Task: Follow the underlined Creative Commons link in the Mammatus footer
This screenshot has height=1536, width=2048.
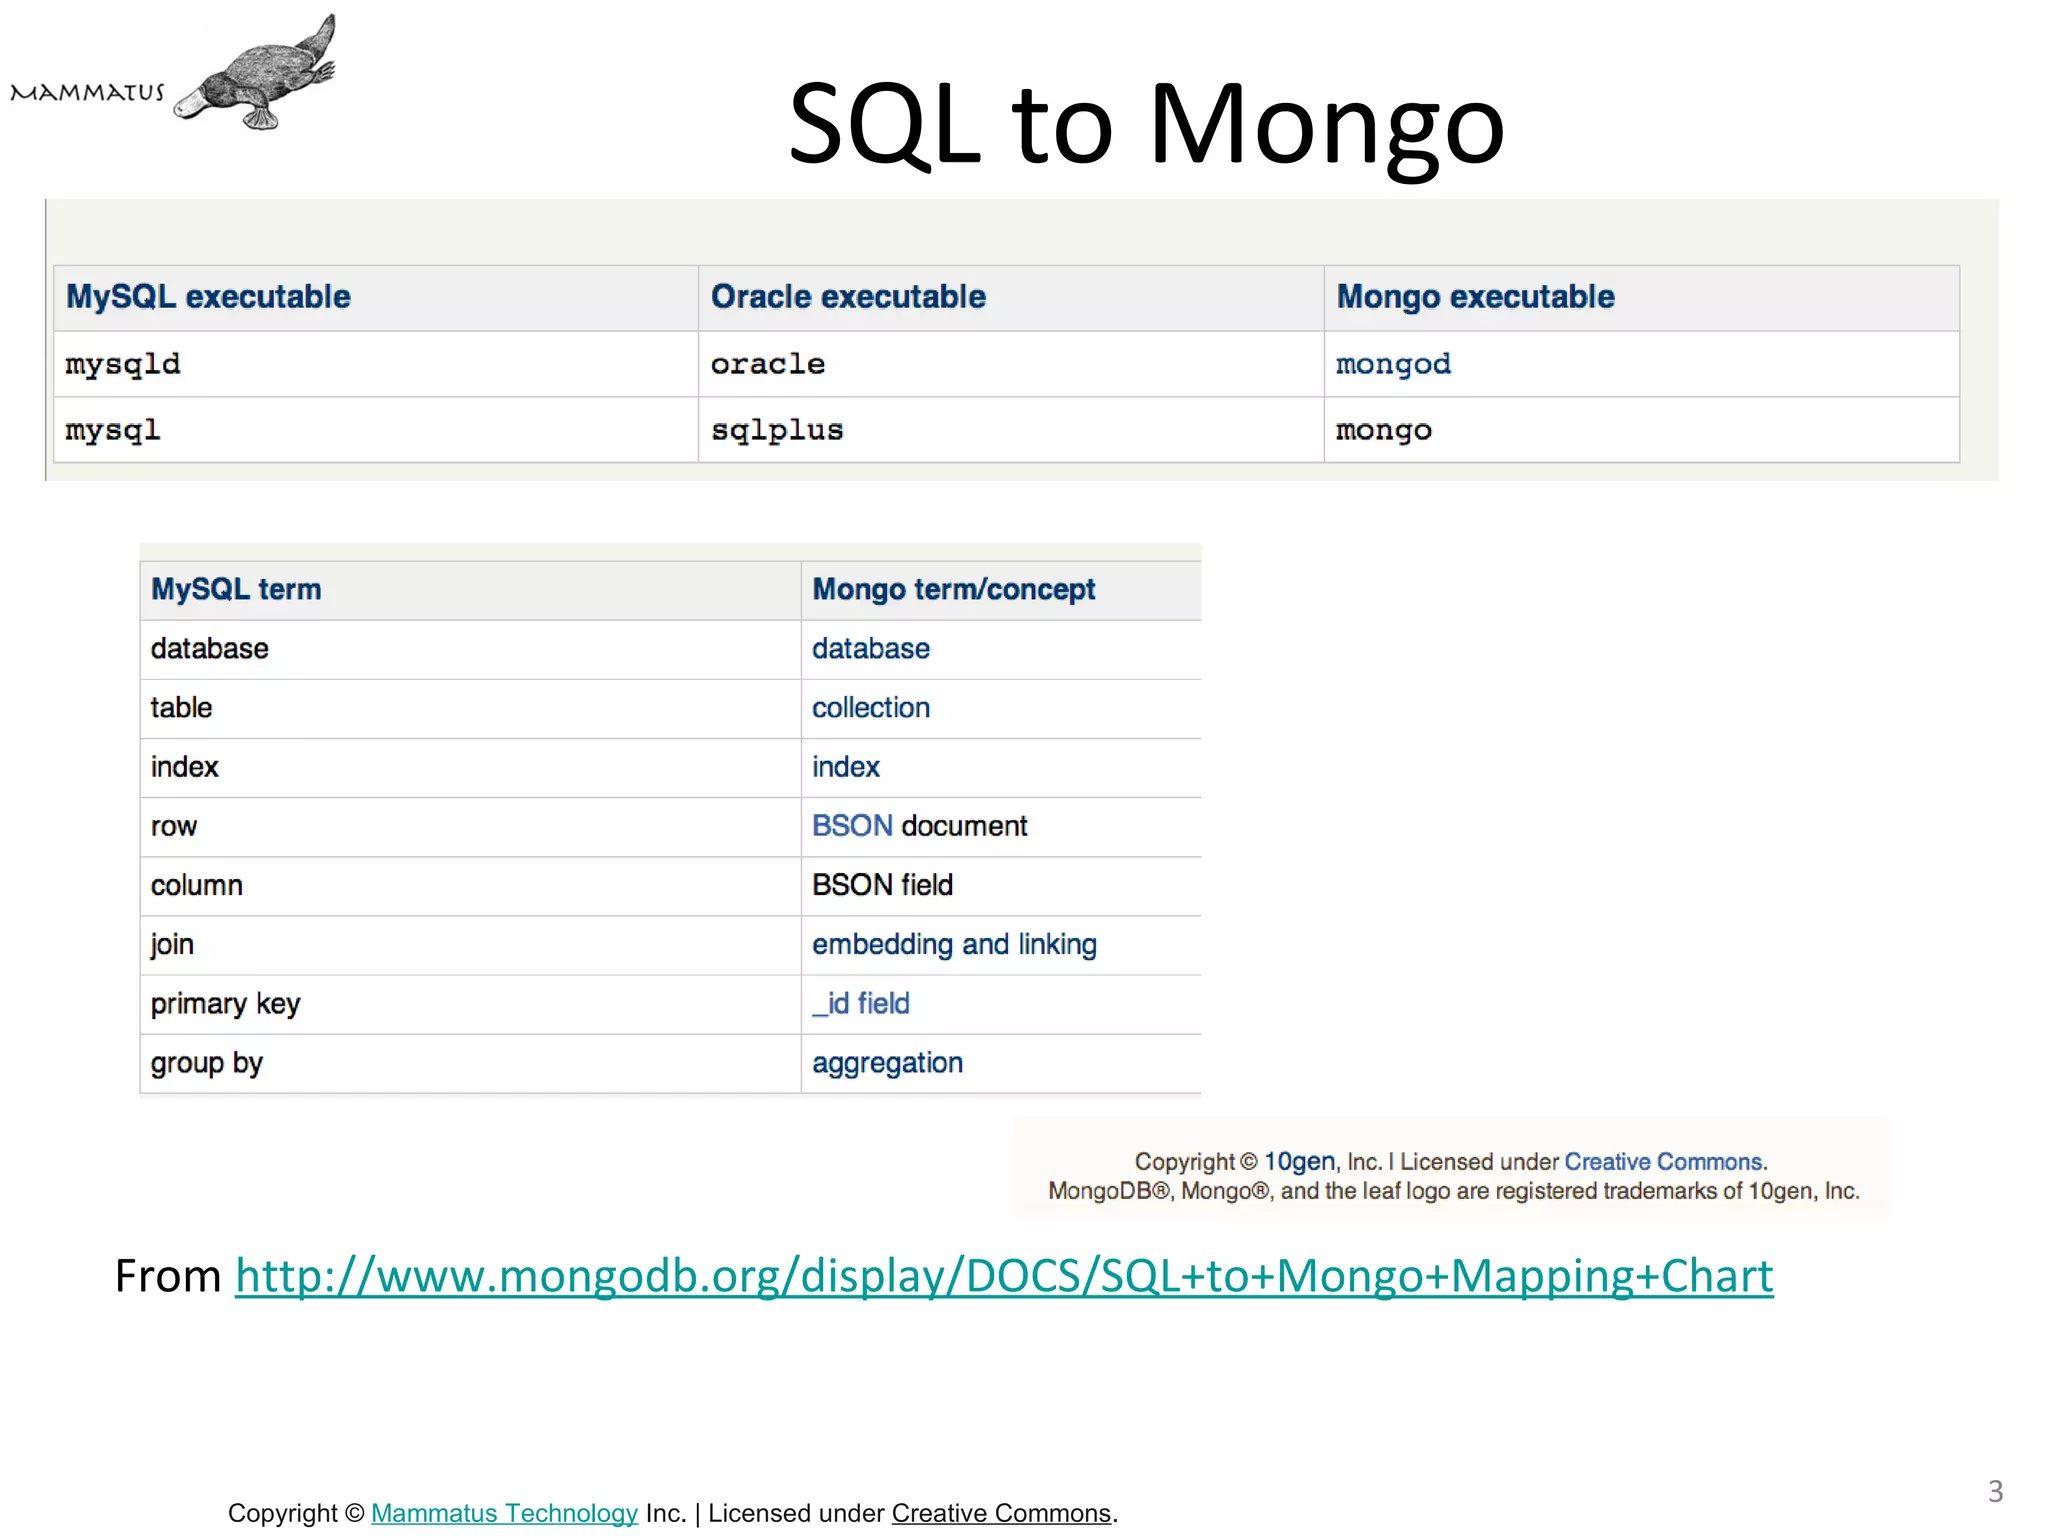Action: click(1001, 1513)
